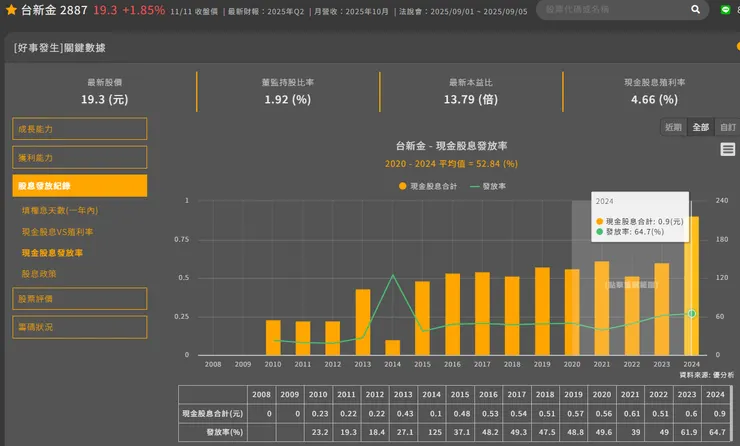The height and width of the screenshot is (446, 740).
Task: Click the 2024 payout ratio data point
Action: (692, 314)
